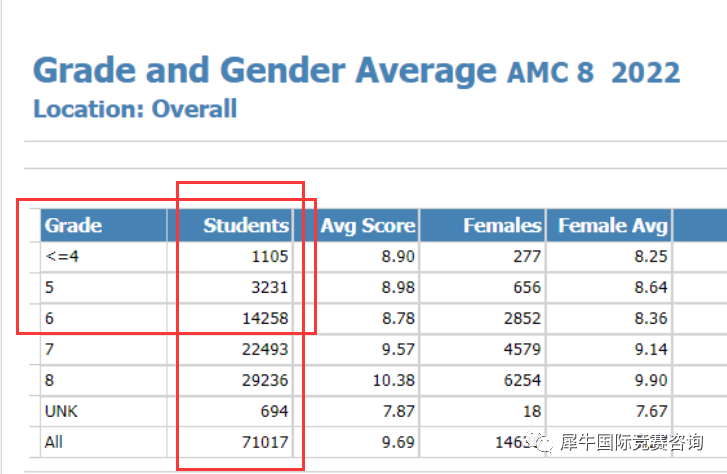The width and height of the screenshot is (727, 474).
Task: Select the <=4 grade row label
Action: (x=62, y=256)
